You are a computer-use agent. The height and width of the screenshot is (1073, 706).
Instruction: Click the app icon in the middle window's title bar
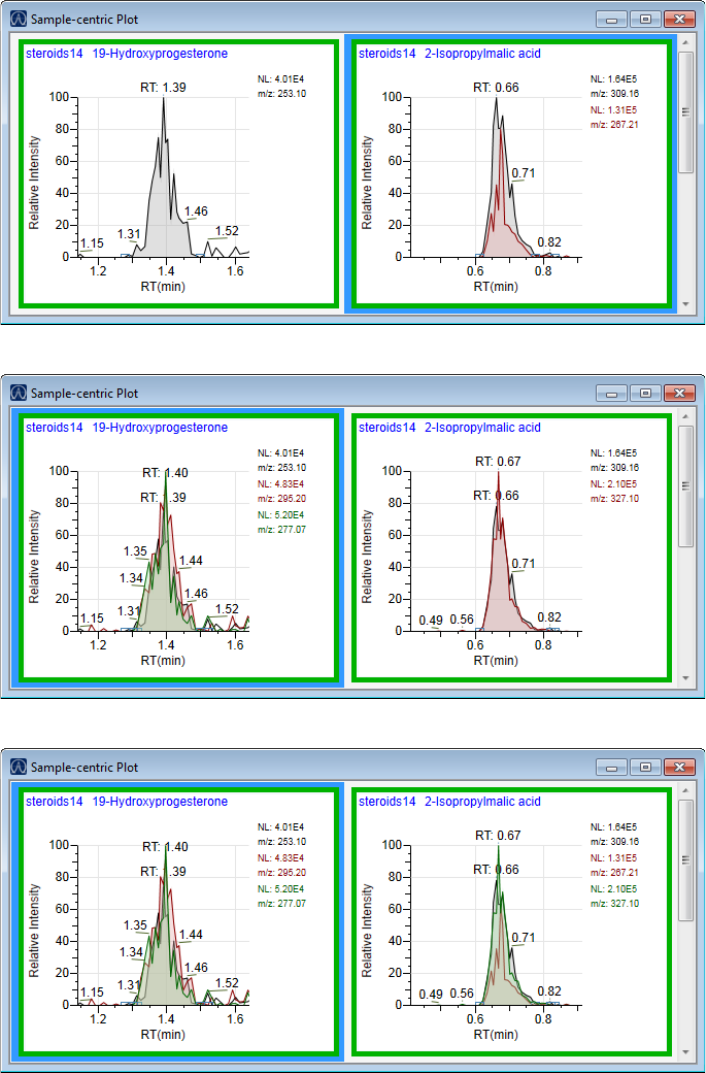(x=18, y=393)
